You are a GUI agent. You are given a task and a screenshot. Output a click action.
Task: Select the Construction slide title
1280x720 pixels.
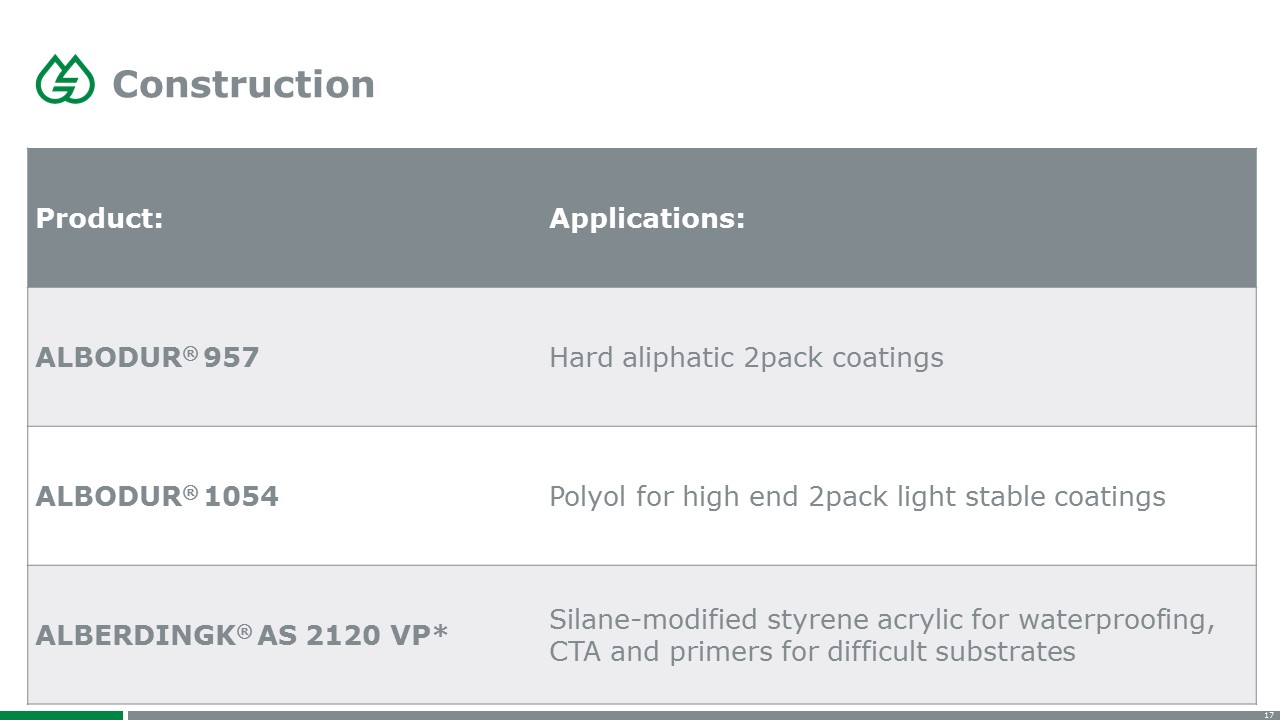click(243, 84)
